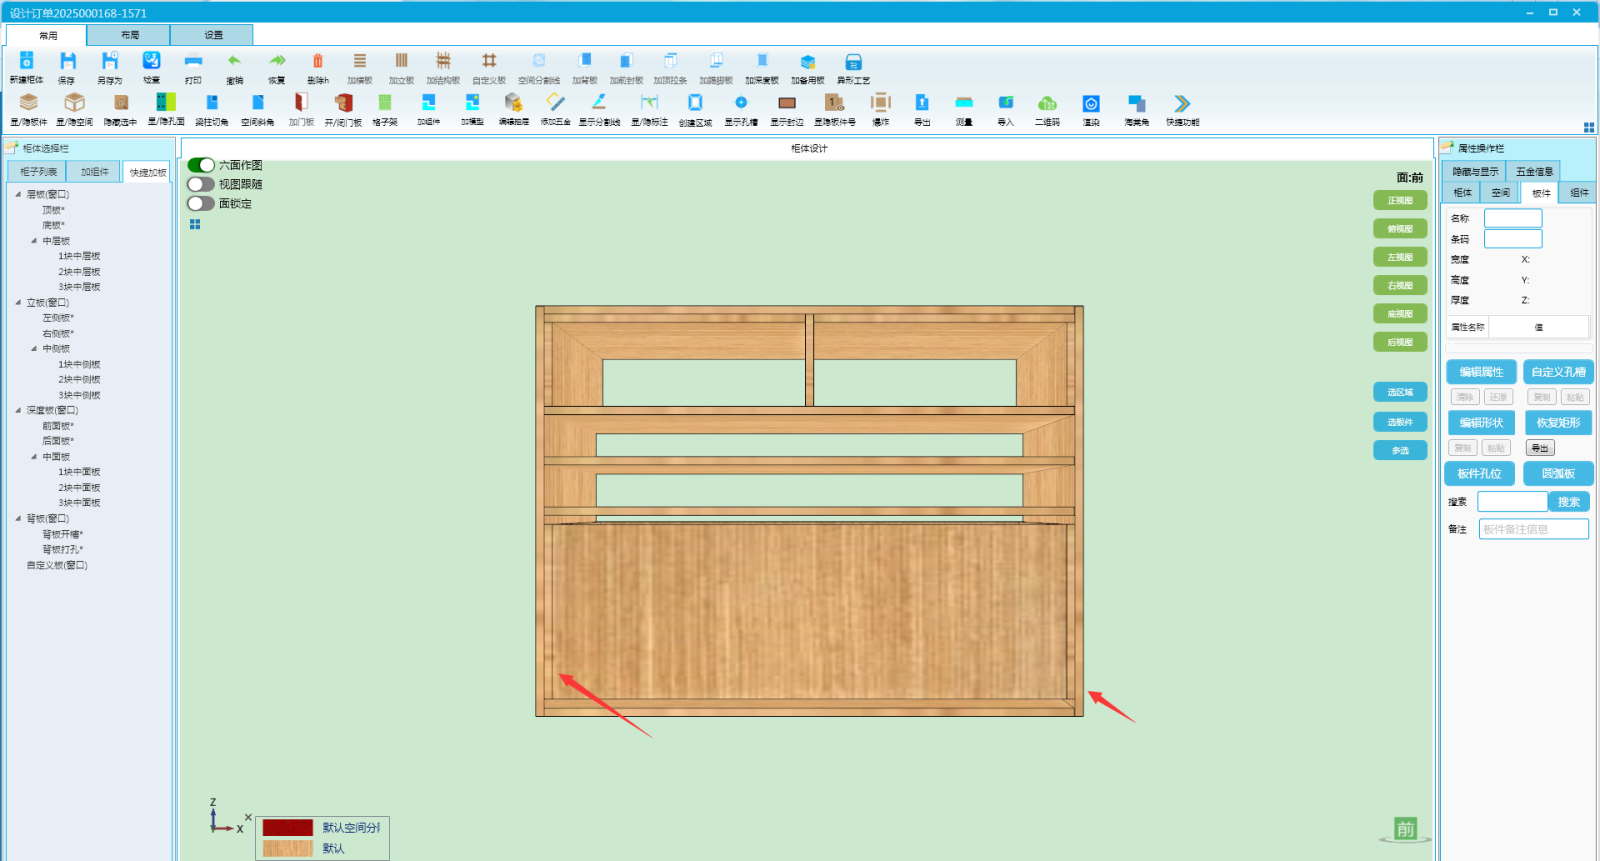The image size is (1600, 861).
Task: Collapse the 中面板 tree node
Action: 34,457
